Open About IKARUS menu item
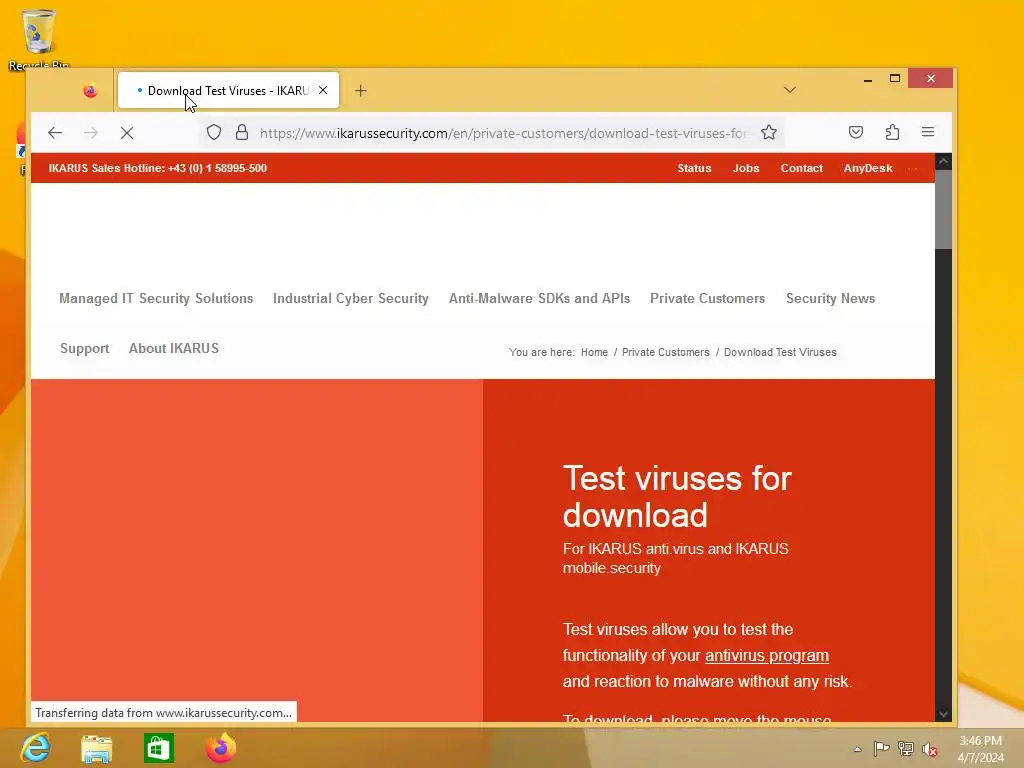This screenshot has width=1024, height=768. [174, 349]
